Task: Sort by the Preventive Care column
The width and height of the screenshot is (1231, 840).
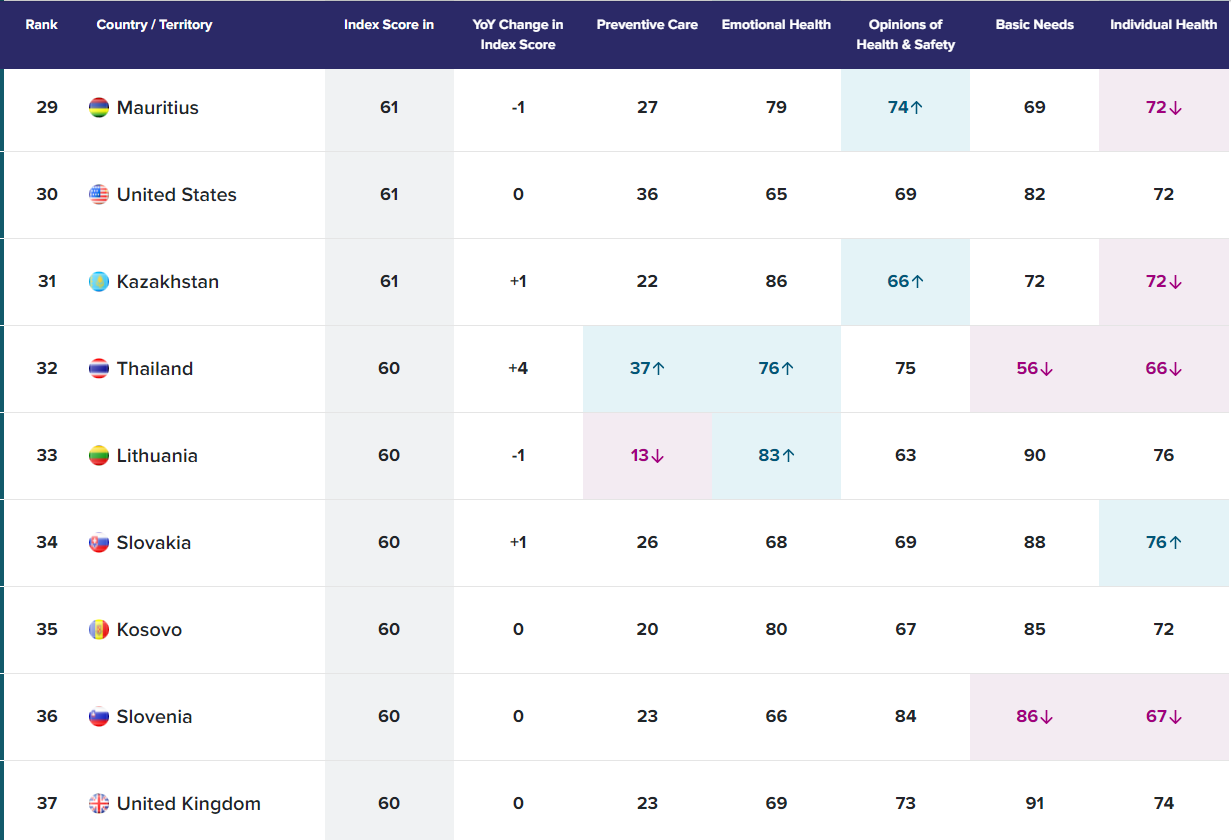Action: [647, 25]
